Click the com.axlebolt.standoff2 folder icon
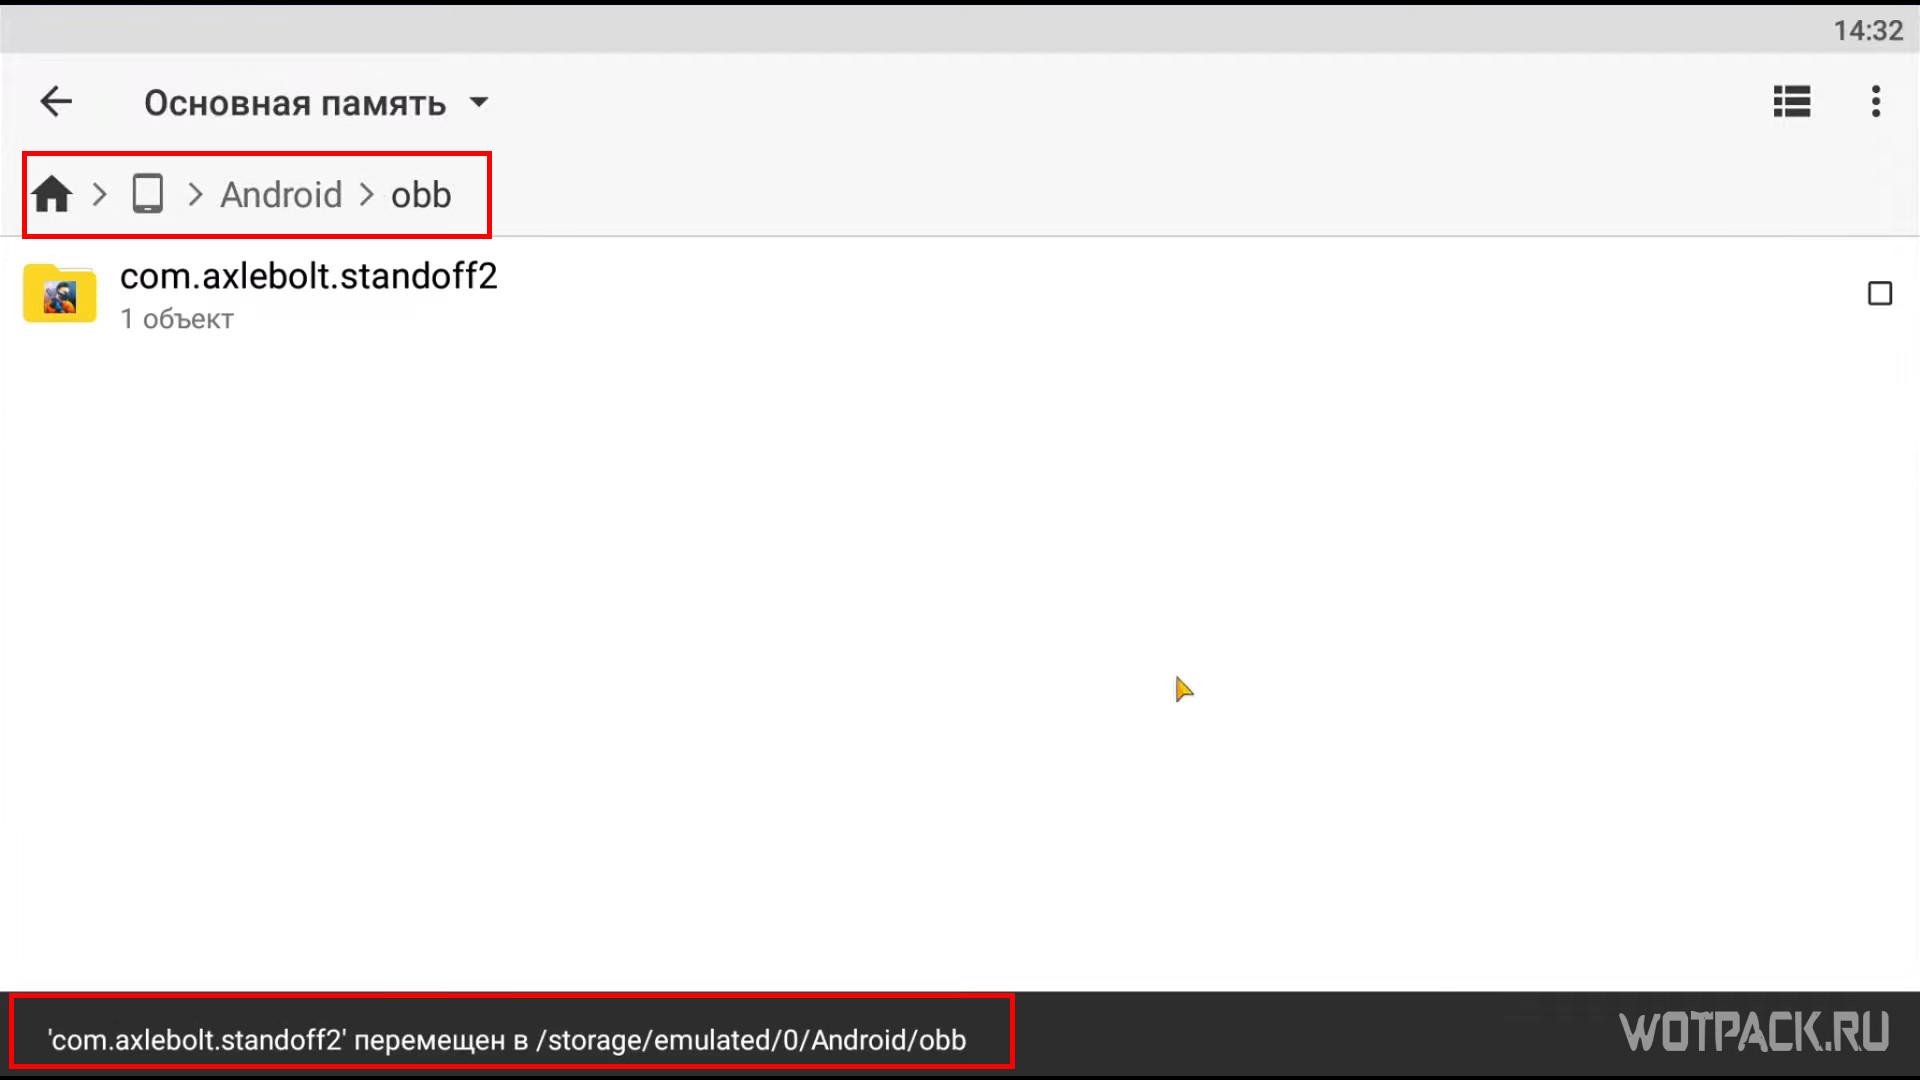 pos(60,294)
